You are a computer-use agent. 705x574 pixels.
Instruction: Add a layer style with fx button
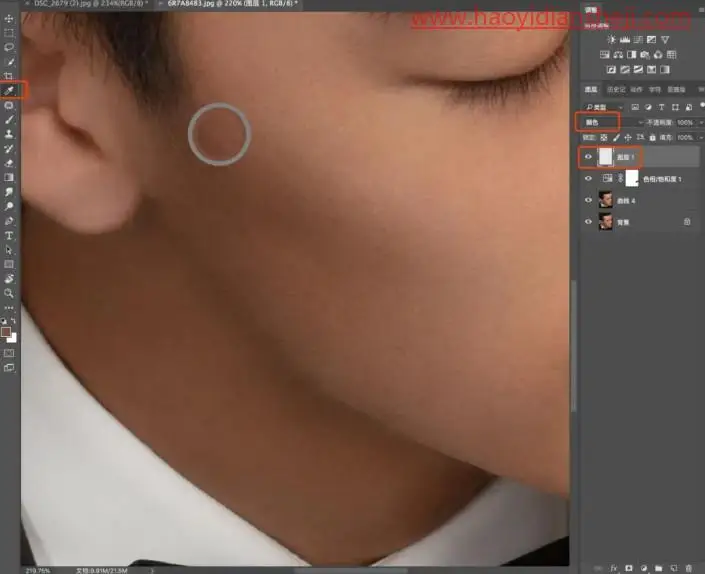(614, 568)
